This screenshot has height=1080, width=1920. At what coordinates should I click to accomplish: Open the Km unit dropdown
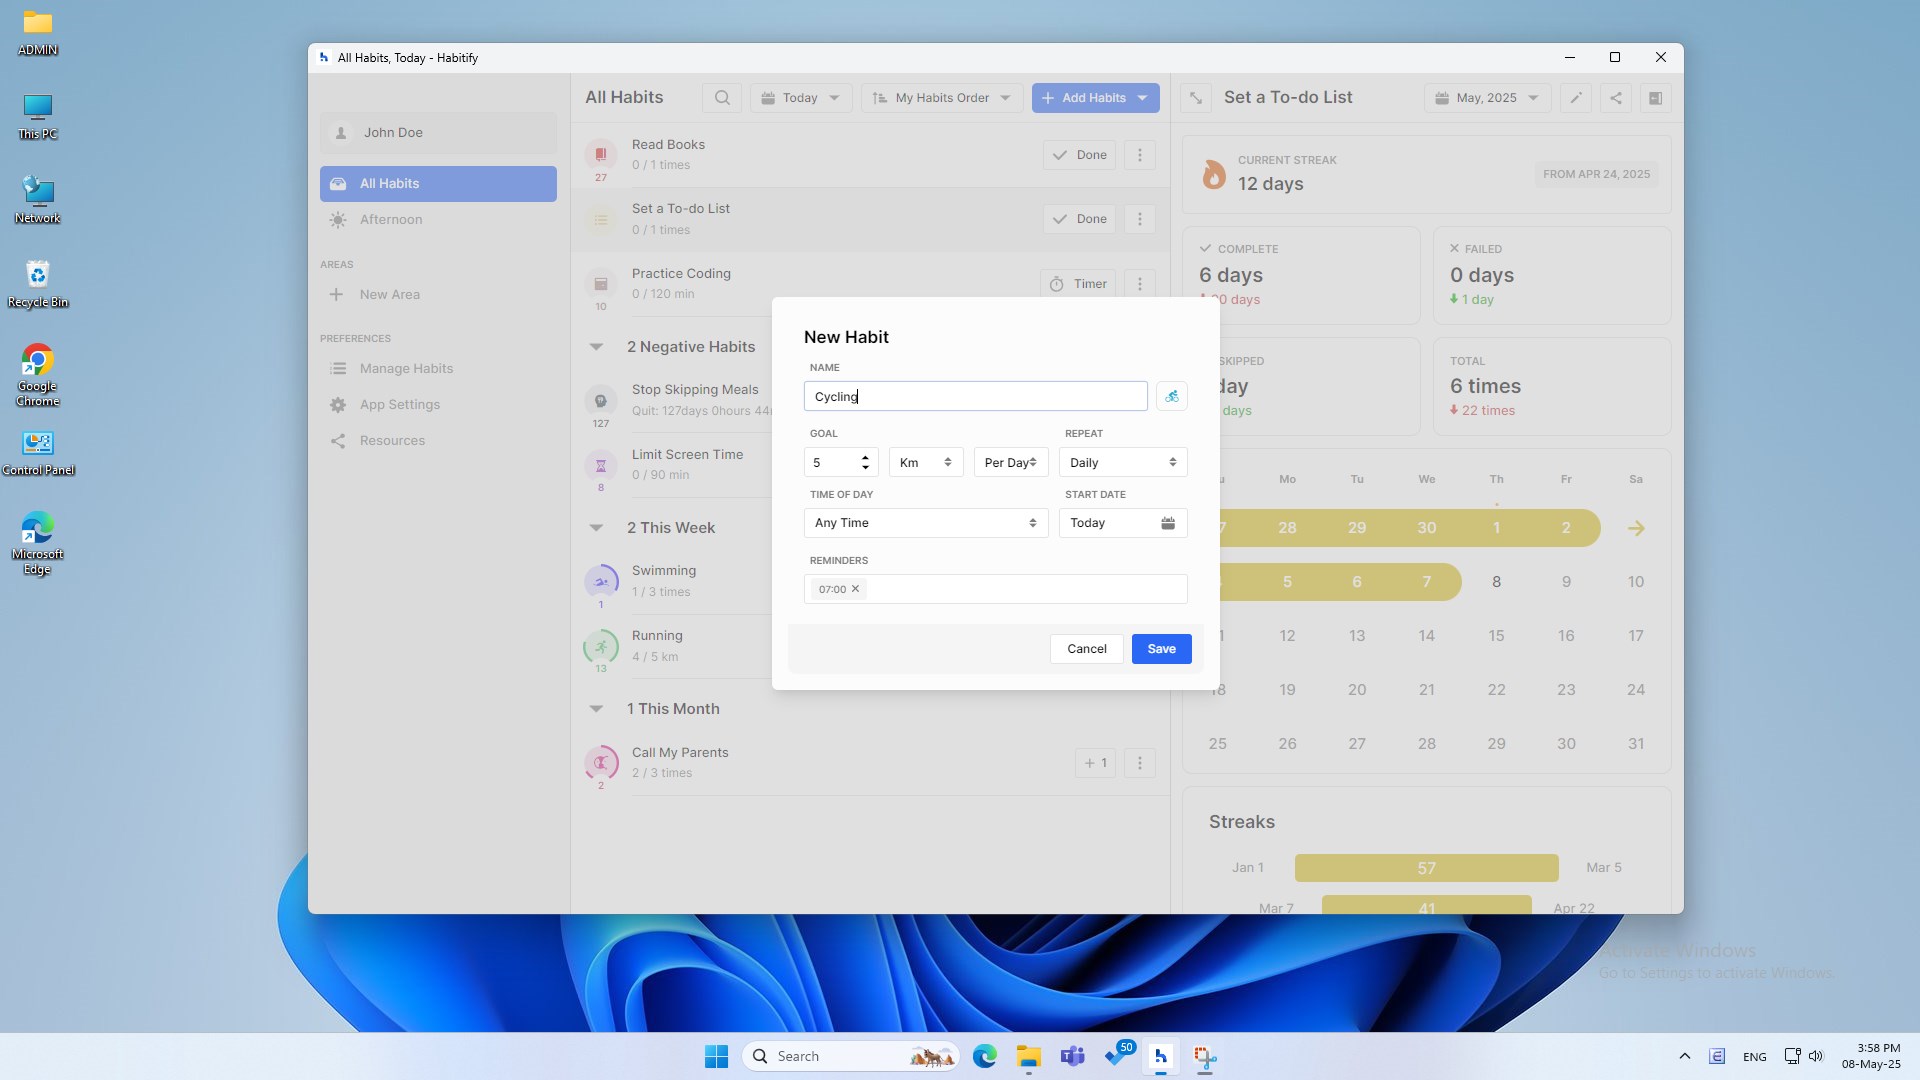point(925,462)
